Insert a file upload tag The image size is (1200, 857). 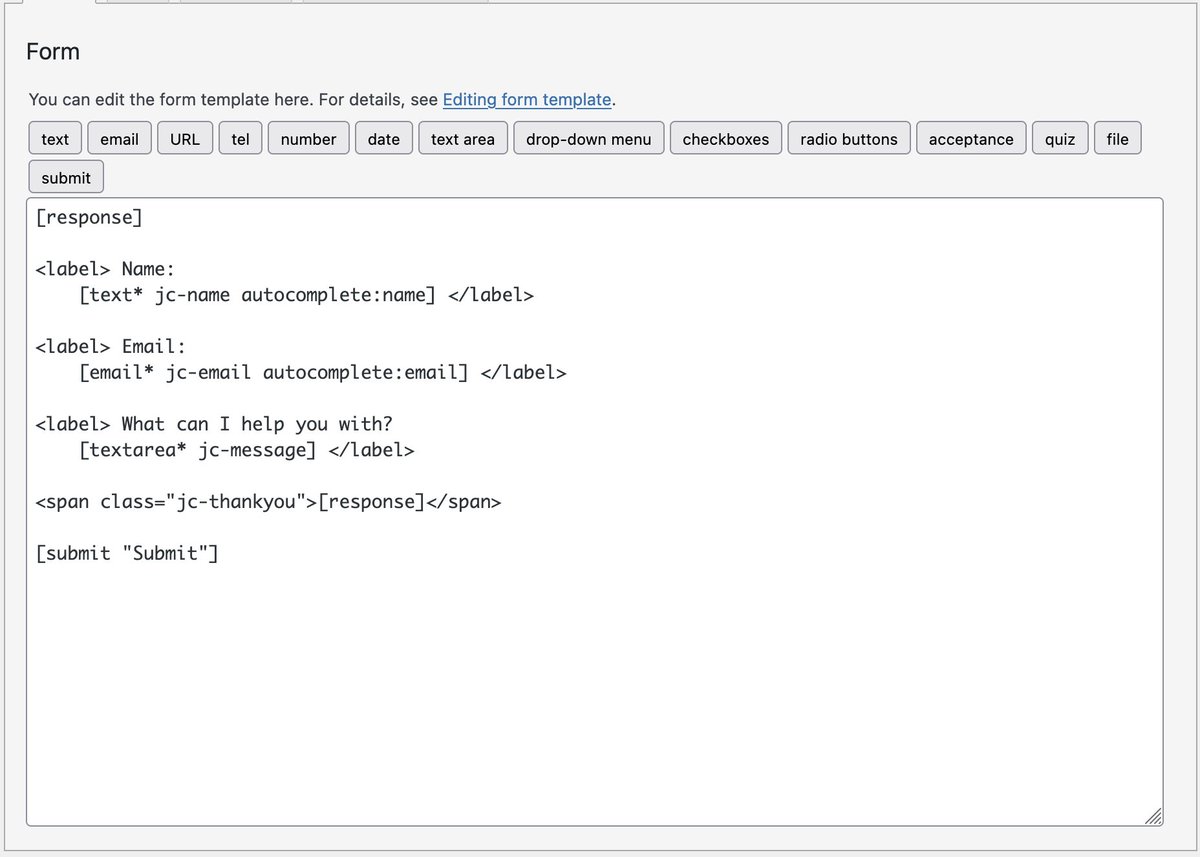pos(1117,139)
